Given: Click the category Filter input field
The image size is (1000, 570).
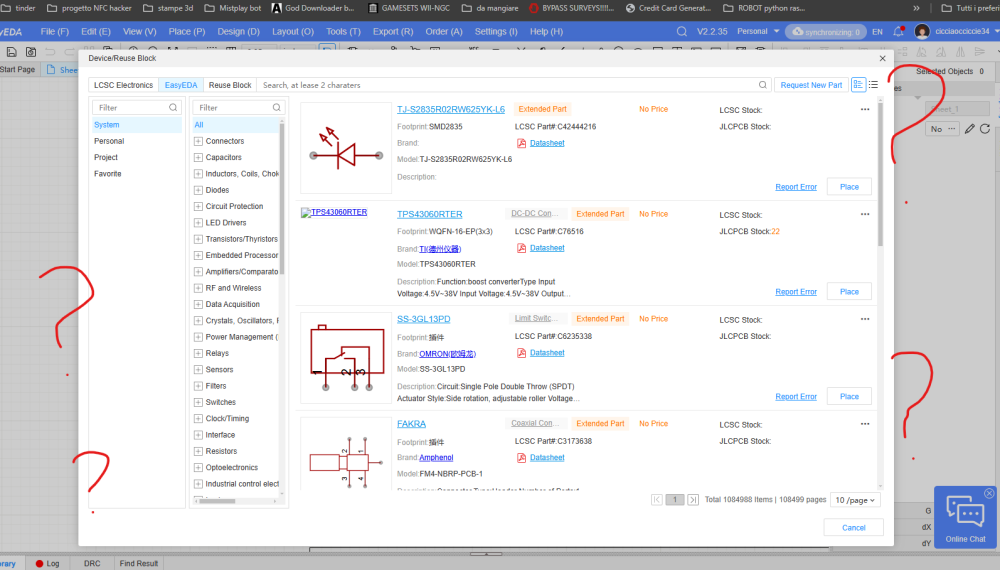Looking at the screenshot, I should 233,108.
